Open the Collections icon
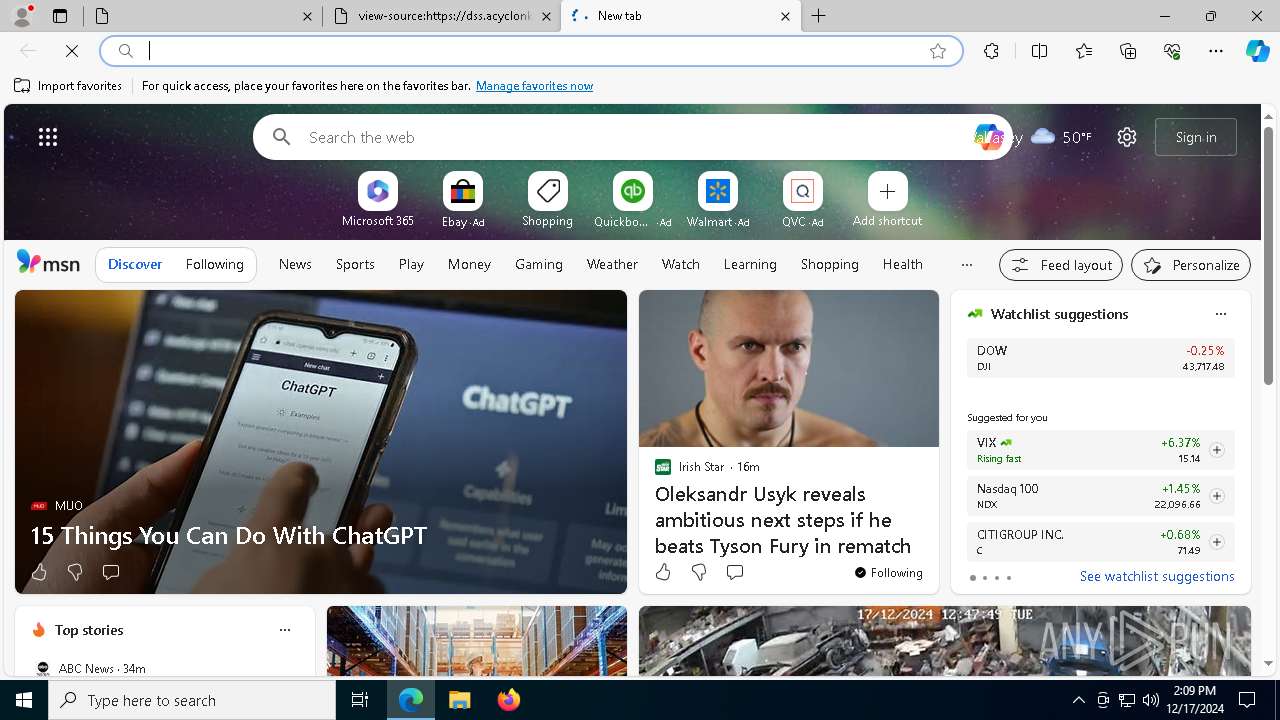The image size is (1280, 720). [x=1128, y=51]
